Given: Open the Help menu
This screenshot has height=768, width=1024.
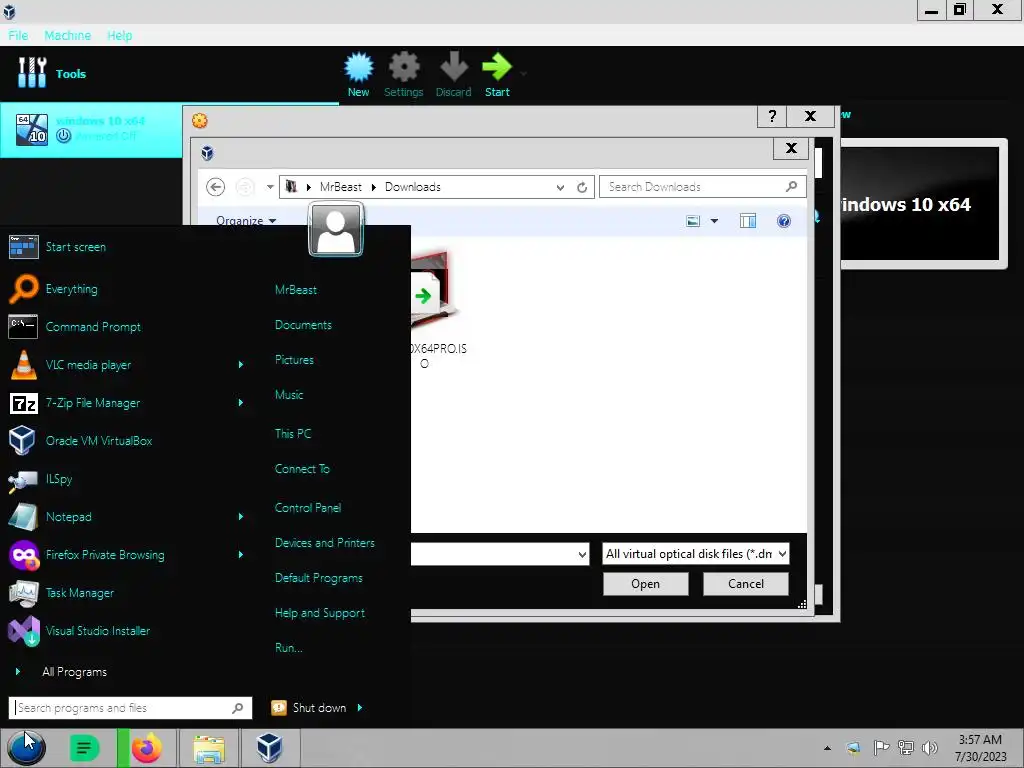Looking at the screenshot, I should pos(120,35).
